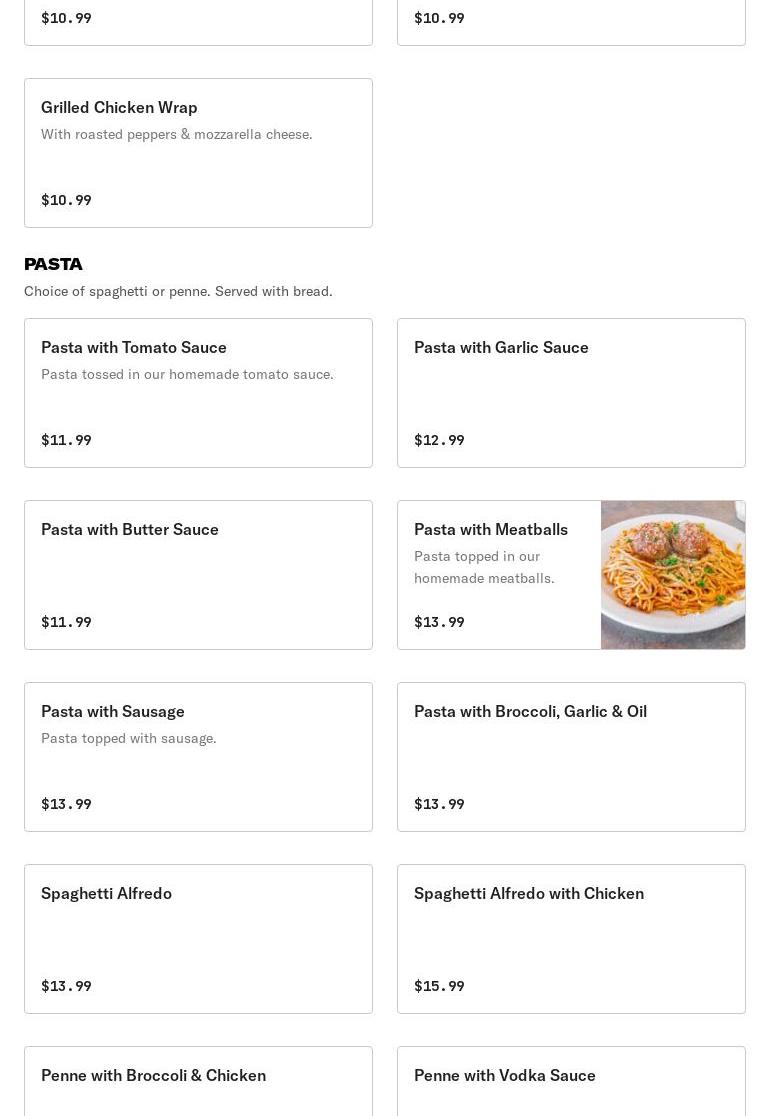Screen dimensions: 770x1116
Task: Click the roasted peppers & mozzarella description
Action: tap(176, 134)
